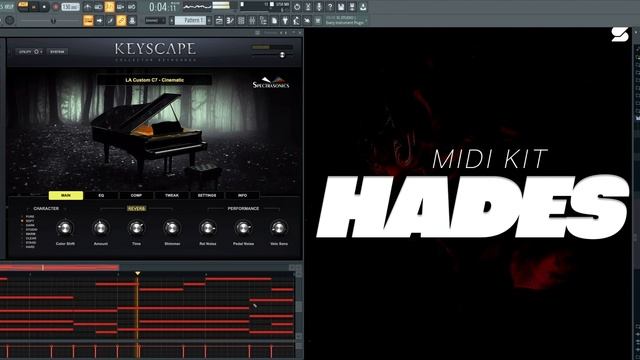Click the plugin picker tuning fork icon
640x360 pixels.
click(x=285, y=20)
